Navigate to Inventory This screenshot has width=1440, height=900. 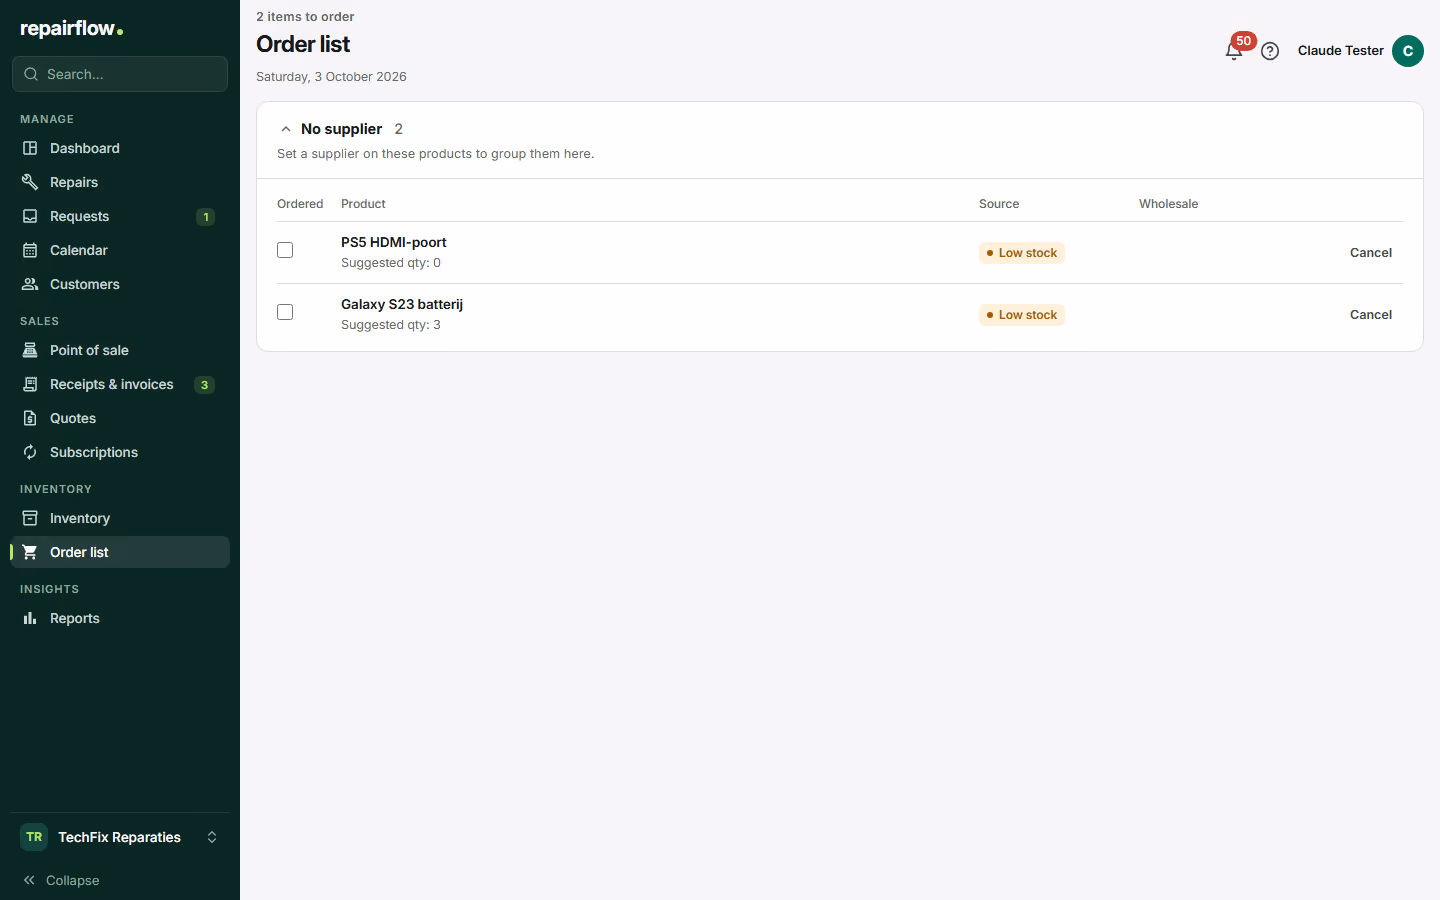pos(120,518)
